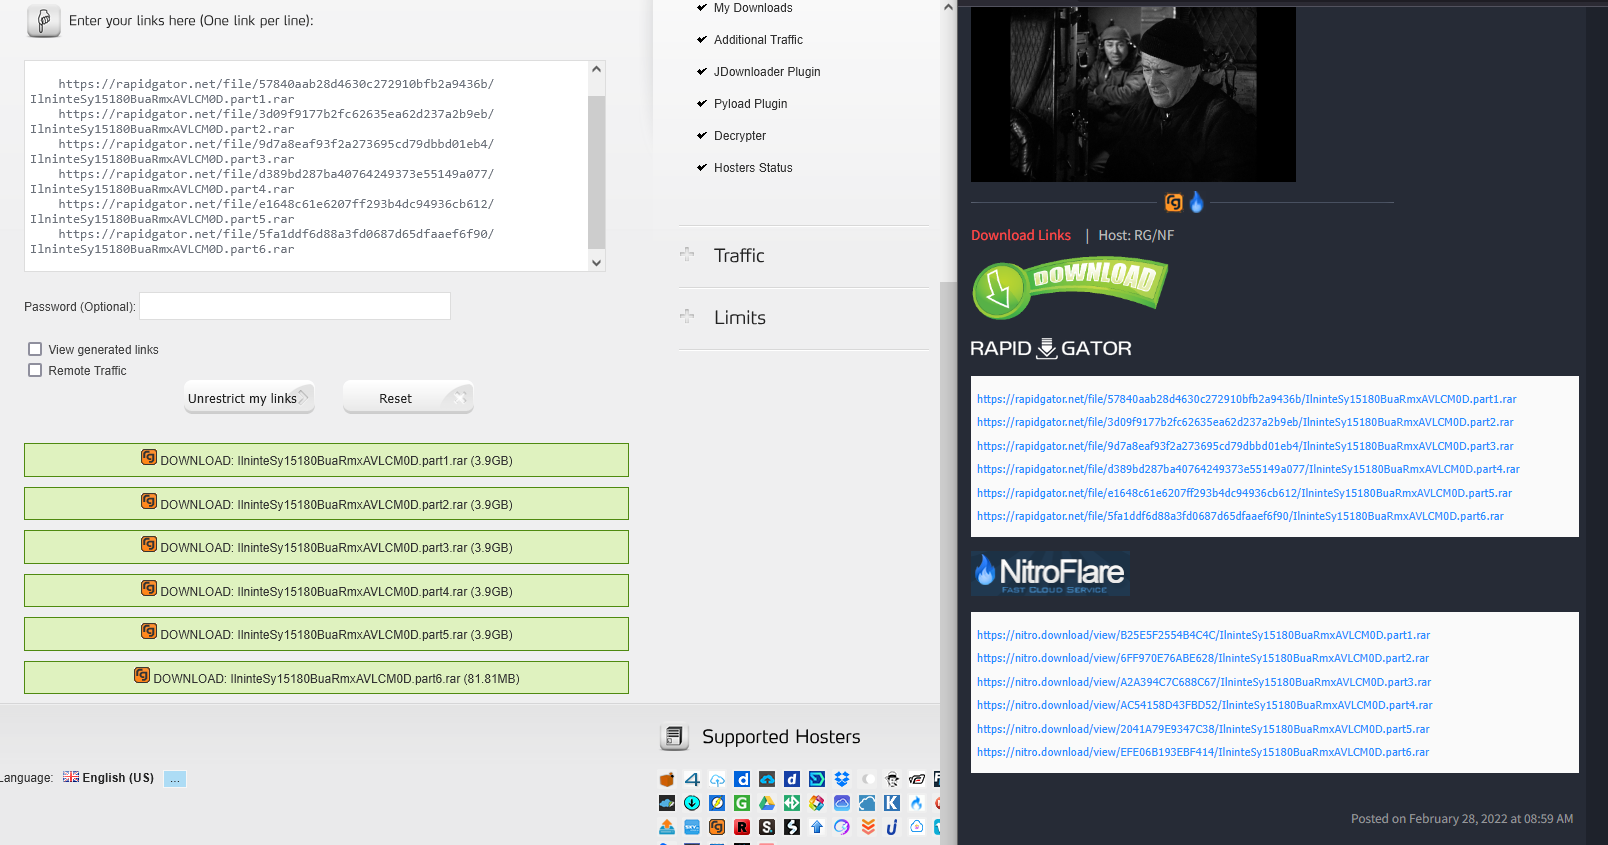
Task: Click the Google Drive hoster icon
Action: [767, 803]
